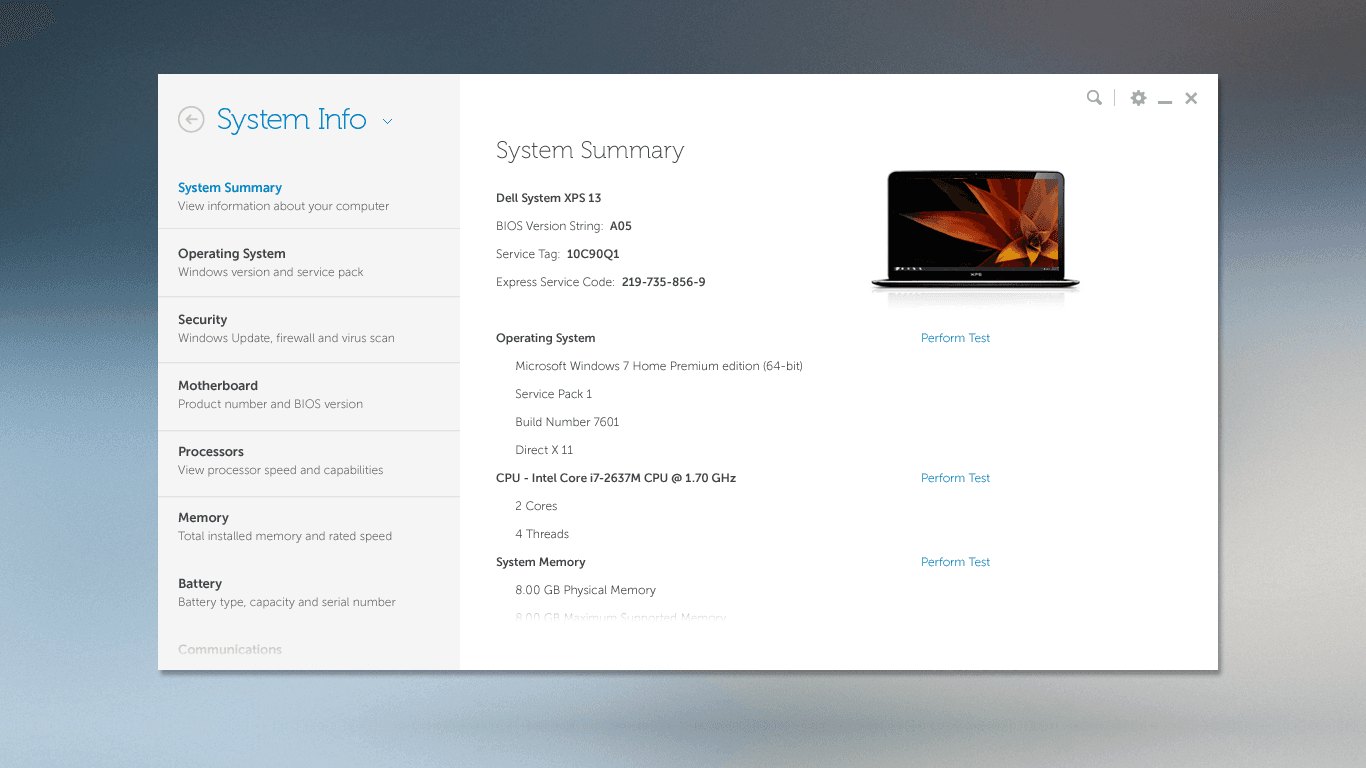The width and height of the screenshot is (1366, 768).
Task: Click 'Windows version and service pack' subtitle
Action: click(271, 272)
